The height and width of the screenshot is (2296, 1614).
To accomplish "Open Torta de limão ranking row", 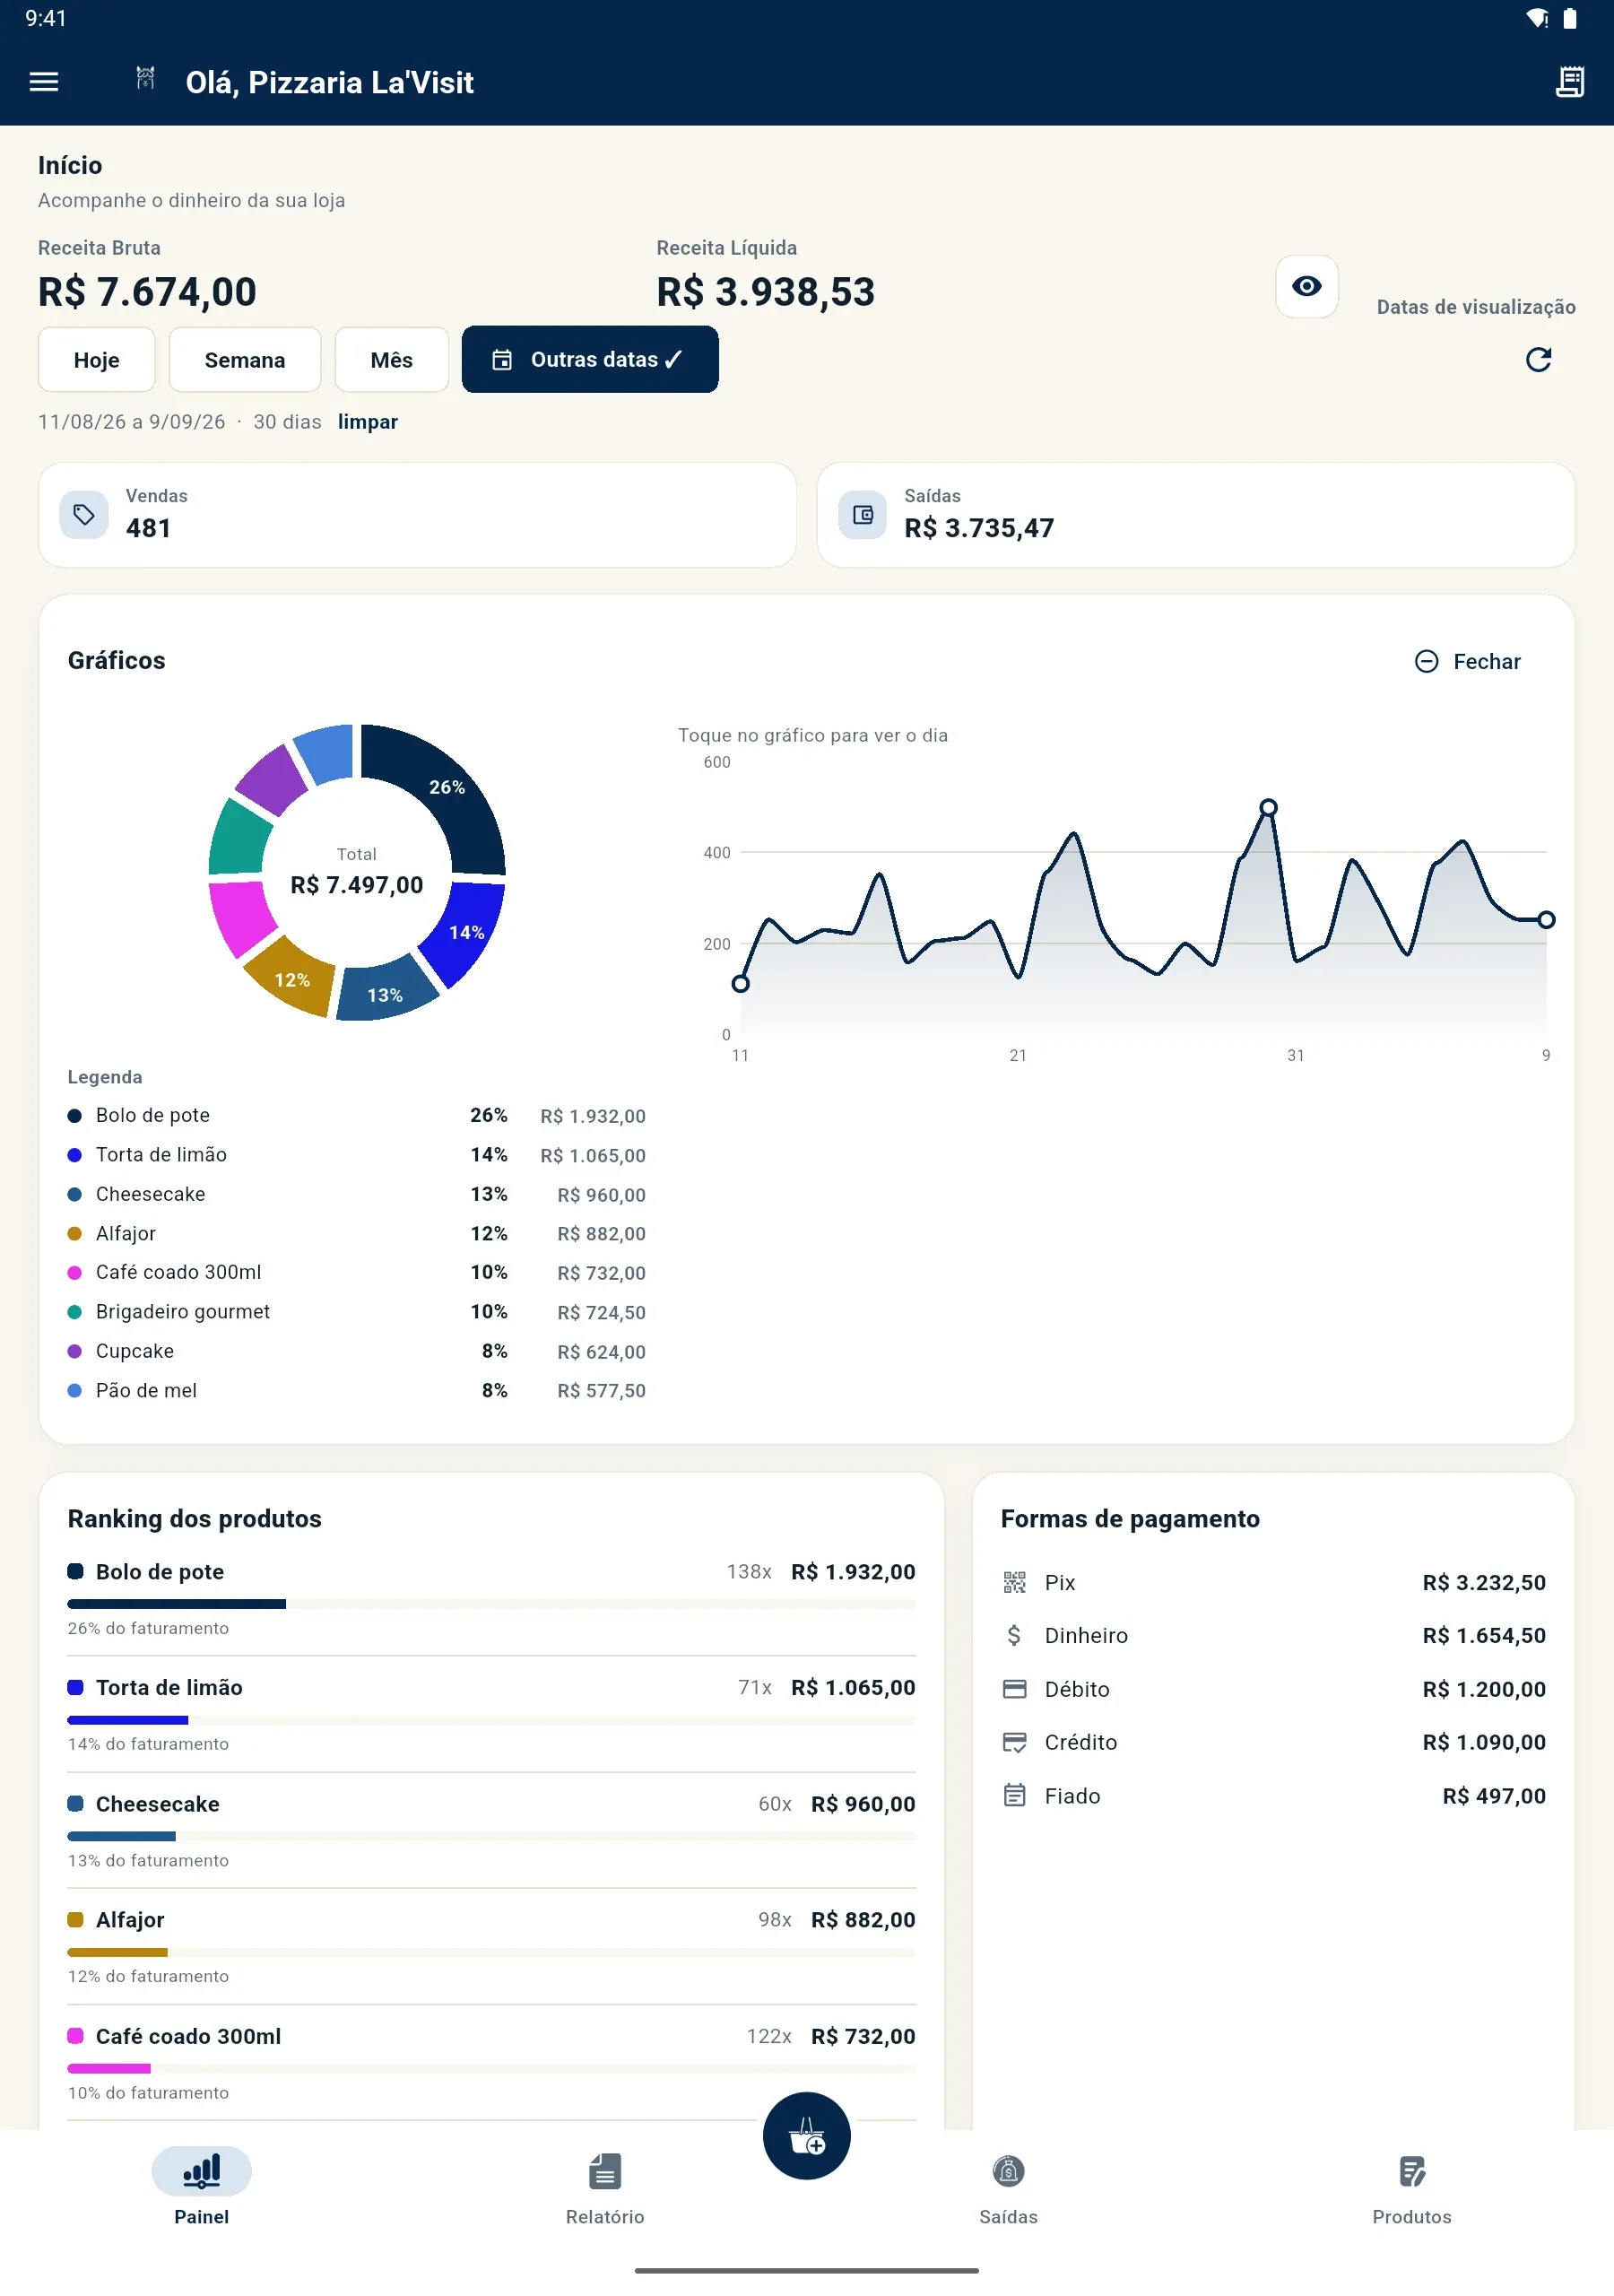I will click(x=491, y=1714).
